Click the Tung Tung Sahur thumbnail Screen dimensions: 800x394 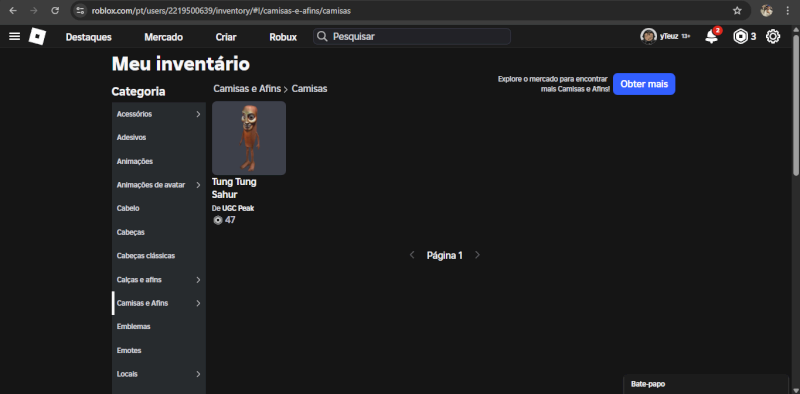249,138
